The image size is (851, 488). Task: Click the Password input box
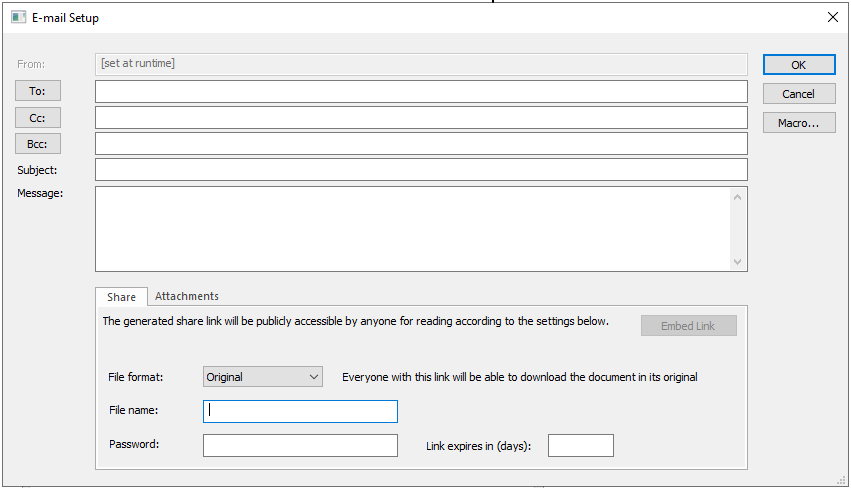click(x=300, y=446)
